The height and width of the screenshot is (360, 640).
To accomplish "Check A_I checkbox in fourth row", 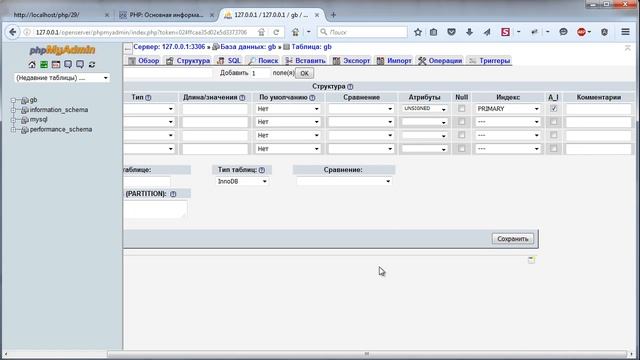I will click(553, 149).
